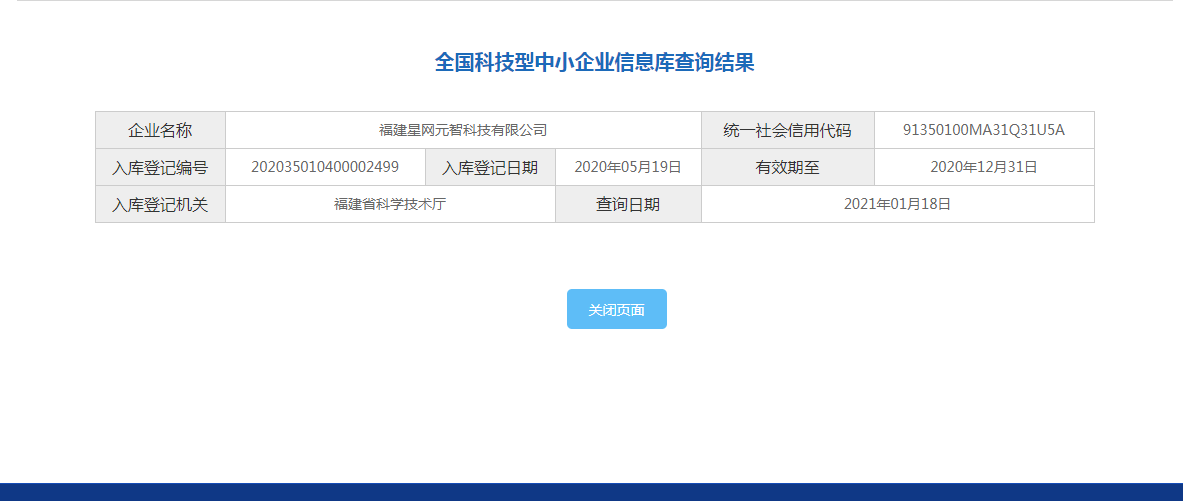
Task: Click the dark blue footer bar
Action: 591,492
